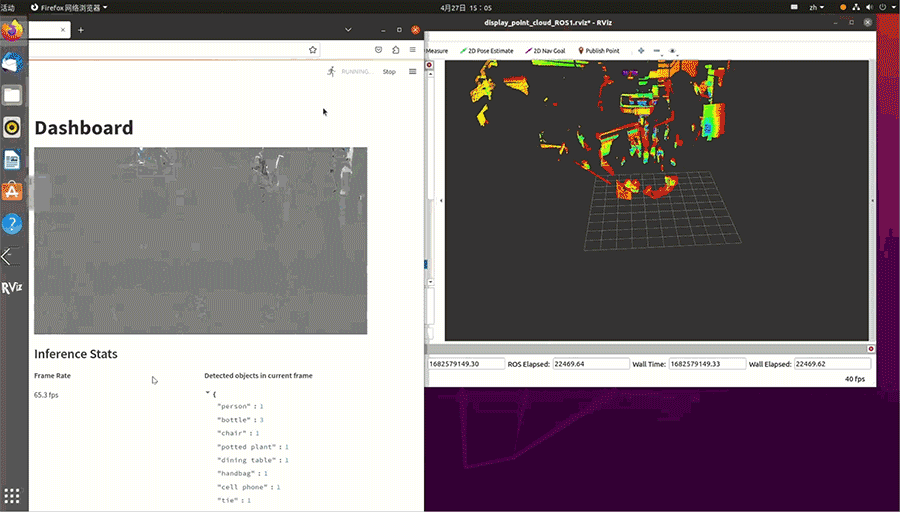Open the Streamlit hamburger menu

click(x=413, y=71)
